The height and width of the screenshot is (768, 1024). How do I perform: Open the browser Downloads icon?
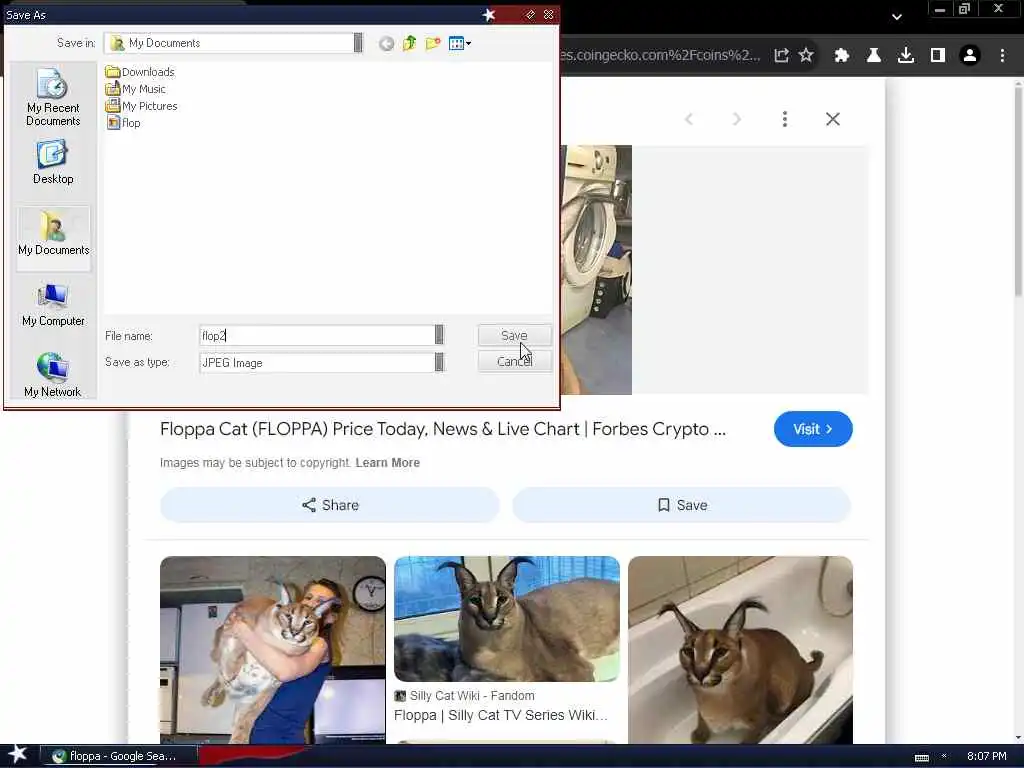point(905,56)
